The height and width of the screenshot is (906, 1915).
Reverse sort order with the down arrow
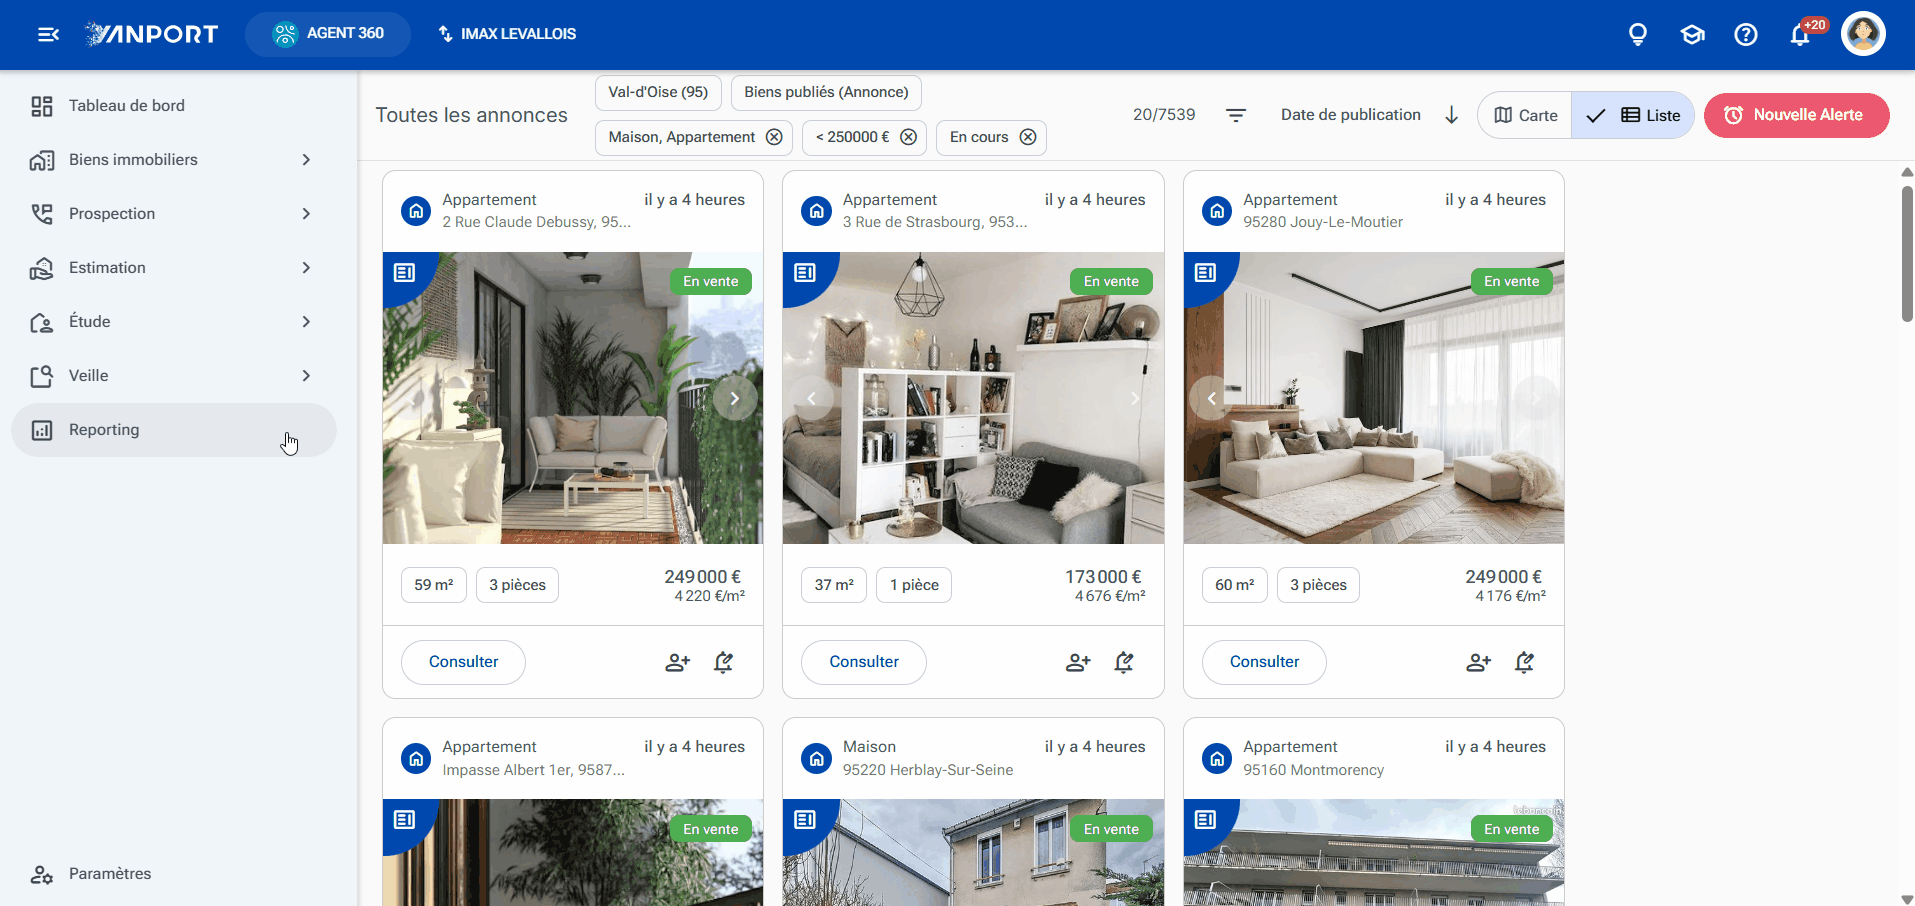tap(1451, 115)
